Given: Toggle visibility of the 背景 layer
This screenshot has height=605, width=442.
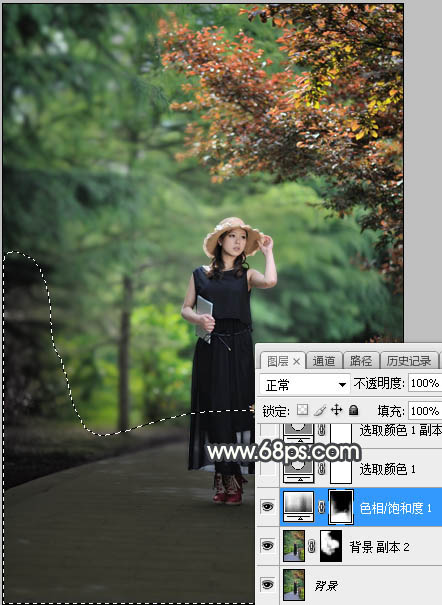Looking at the screenshot, I should 268,584.
